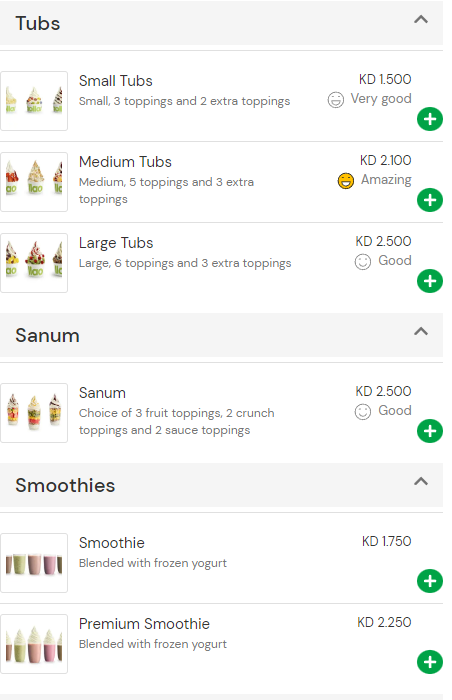Screen dimensions: 452x700
Task: Add Sanum item with plus icon
Action: point(430,431)
